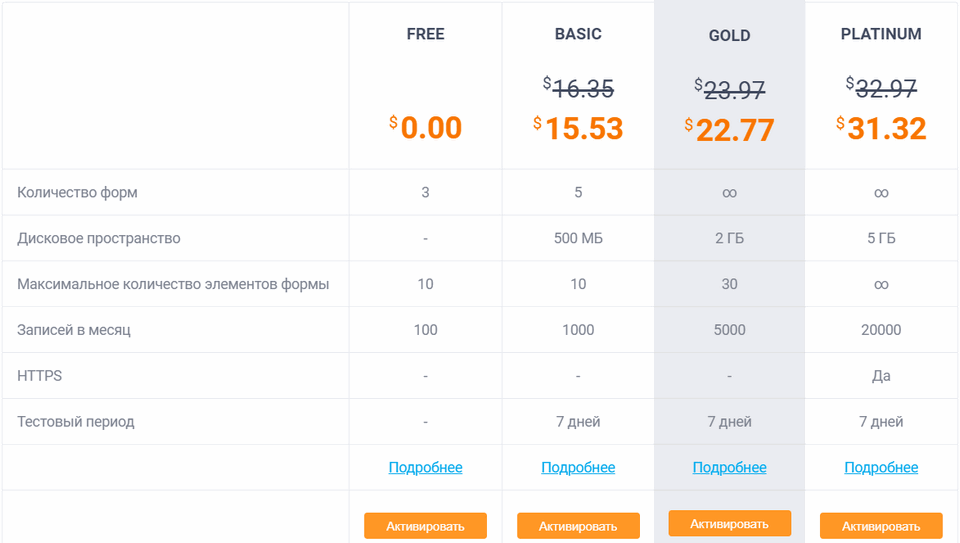960x543 pixels.
Task: Select the Количество форм row label
Action: coord(77,192)
